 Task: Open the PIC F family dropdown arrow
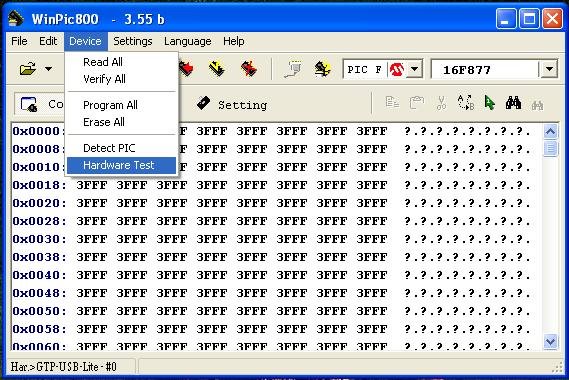coord(414,69)
